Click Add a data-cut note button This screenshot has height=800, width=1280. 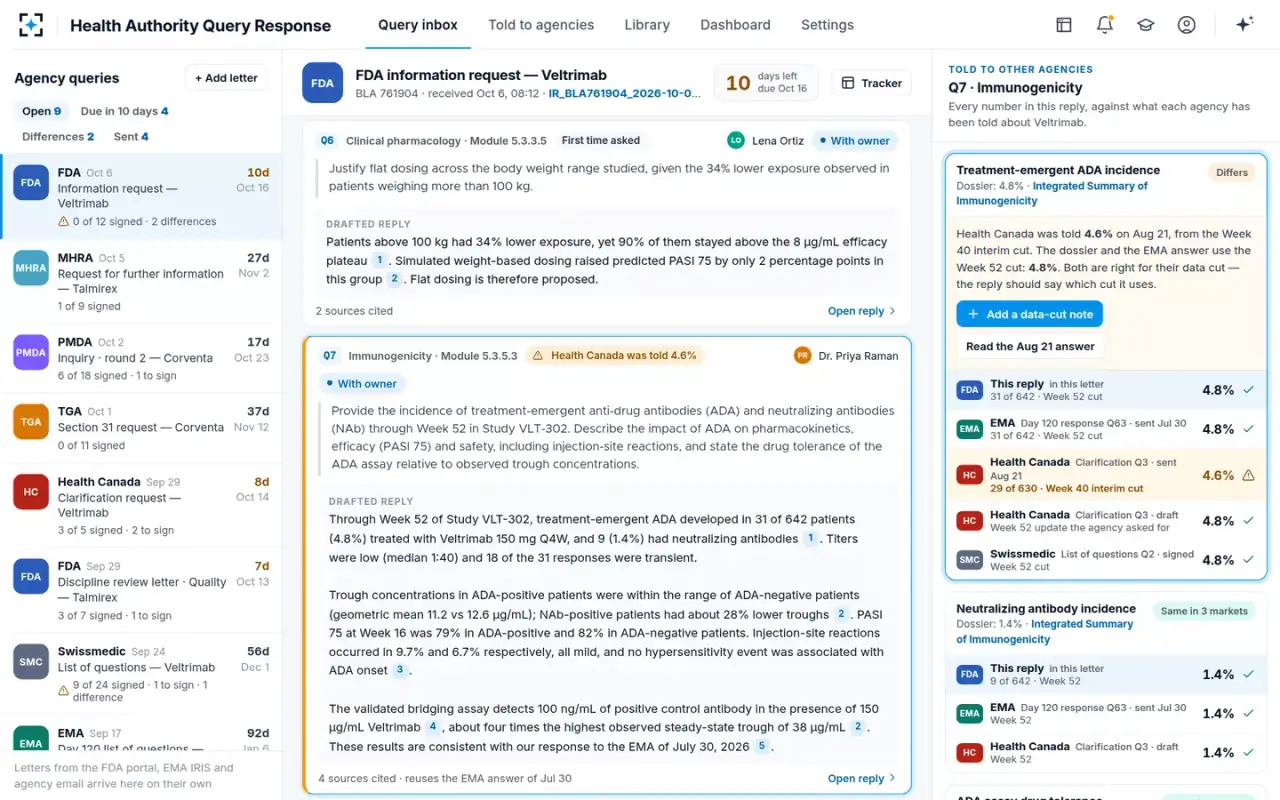(x=1029, y=314)
